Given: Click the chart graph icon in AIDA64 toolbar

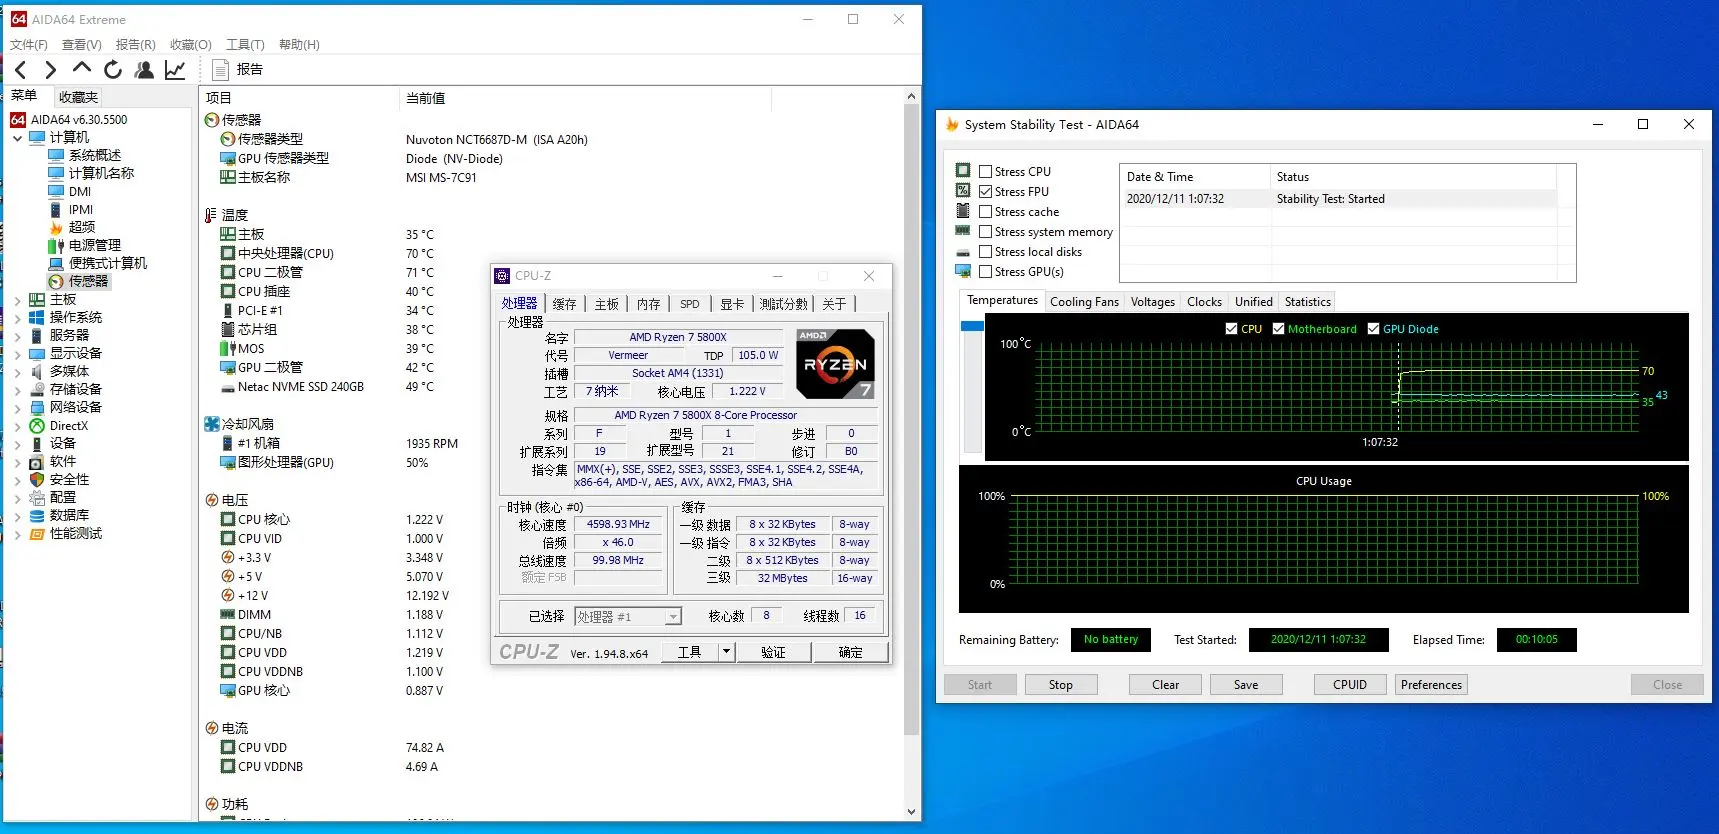Looking at the screenshot, I should [175, 69].
